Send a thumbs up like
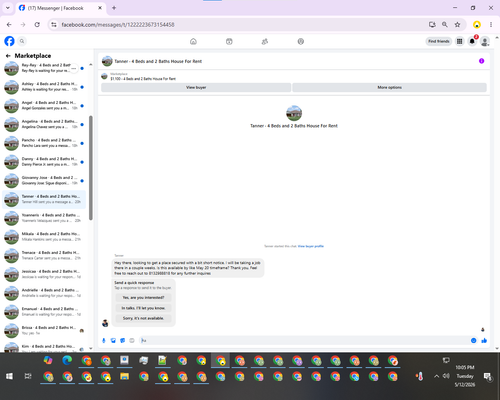The width and height of the screenshot is (500, 400). tap(484, 340)
